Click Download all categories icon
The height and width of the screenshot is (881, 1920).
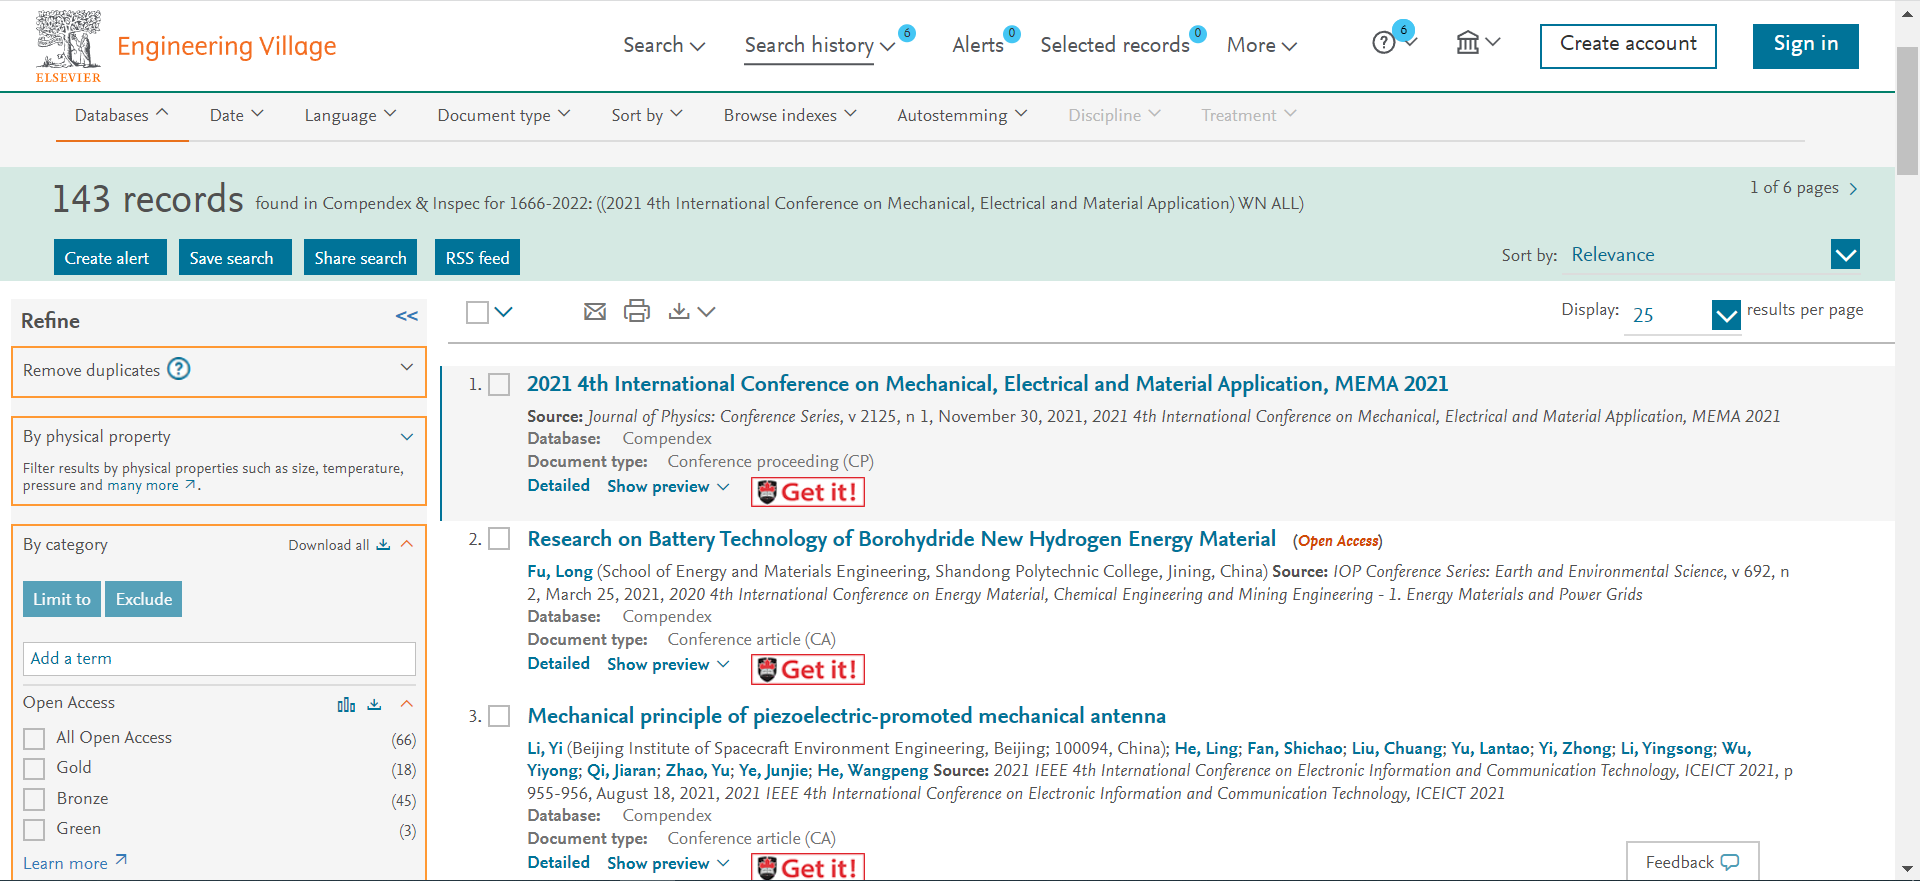click(x=383, y=545)
